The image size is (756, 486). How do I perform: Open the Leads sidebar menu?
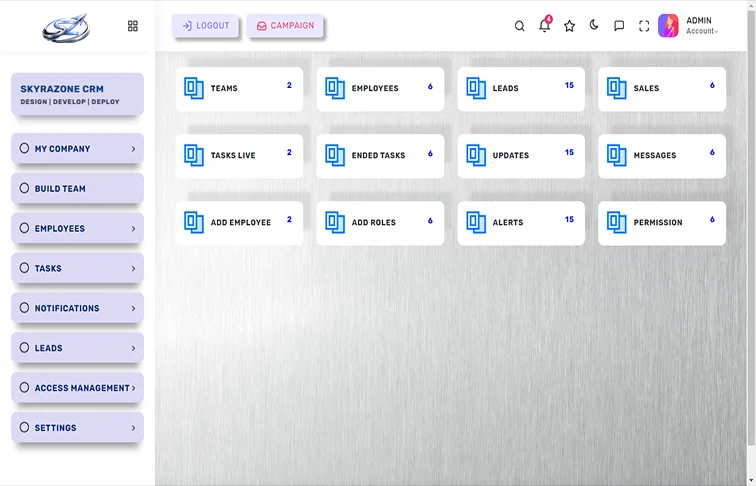point(77,348)
